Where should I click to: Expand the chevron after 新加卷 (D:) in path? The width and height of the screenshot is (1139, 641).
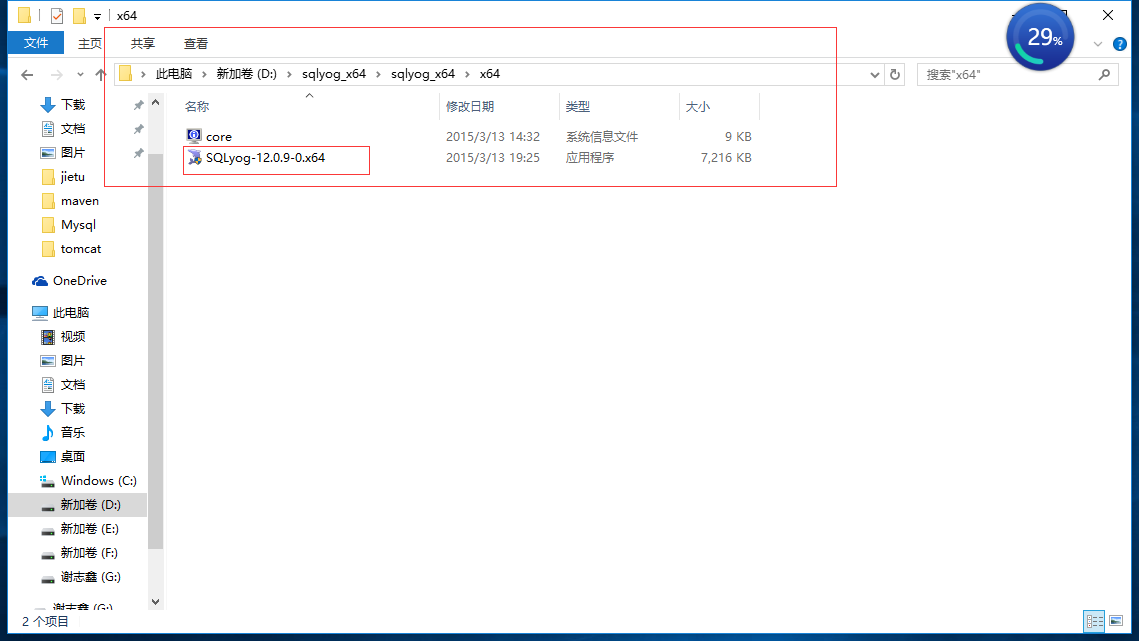click(289, 74)
